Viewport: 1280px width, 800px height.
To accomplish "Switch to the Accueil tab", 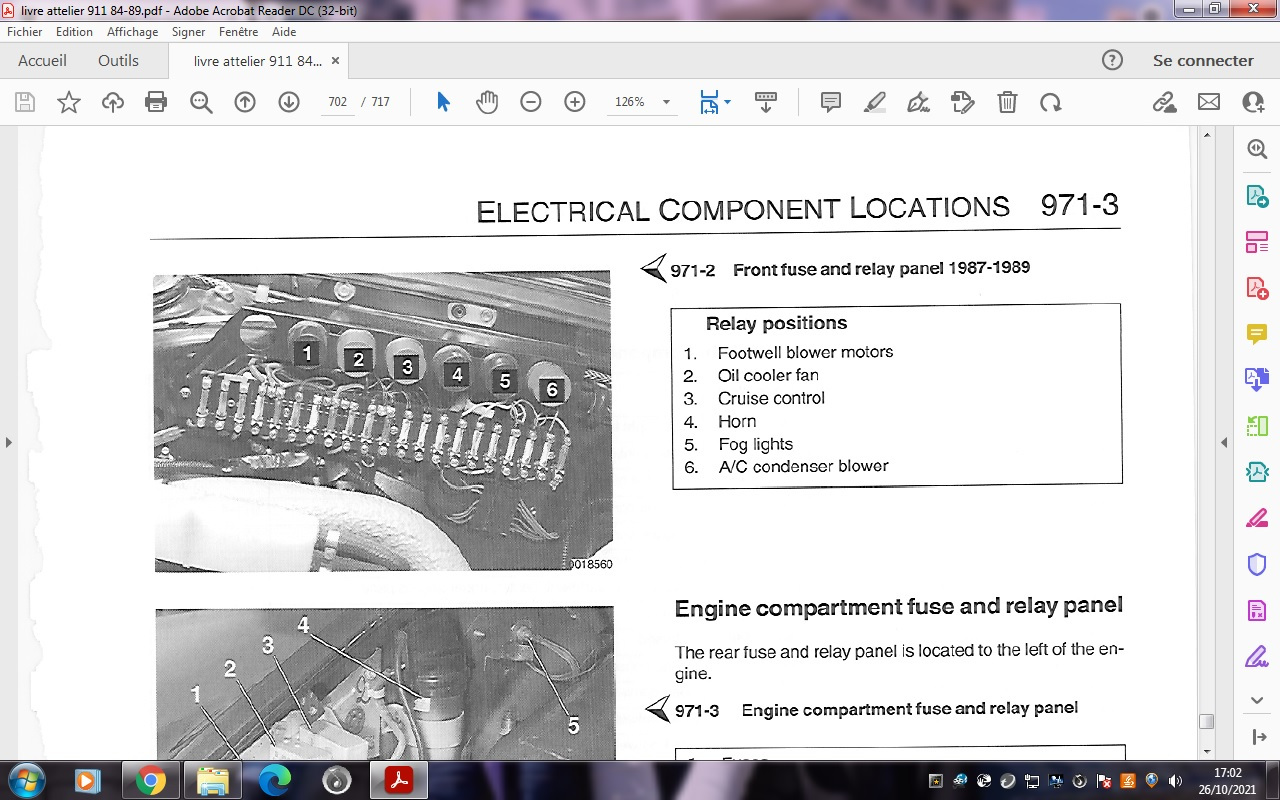I will pos(42,60).
